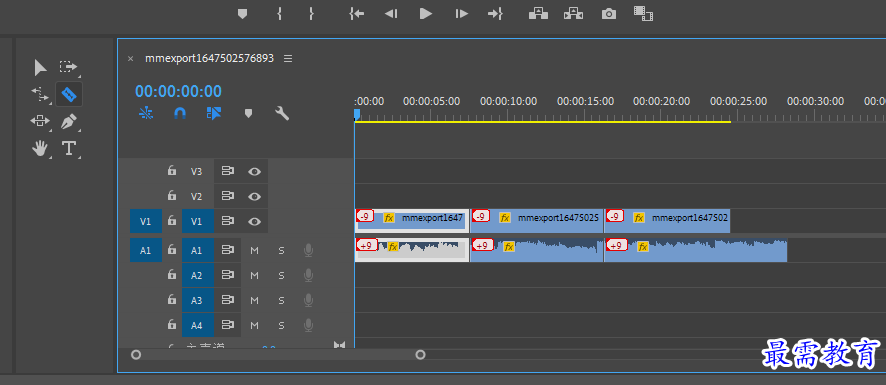This screenshot has height=385, width=886.
Task: Select second video clip mmexport16475025
Action: pyautogui.click(x=537, y=220)
